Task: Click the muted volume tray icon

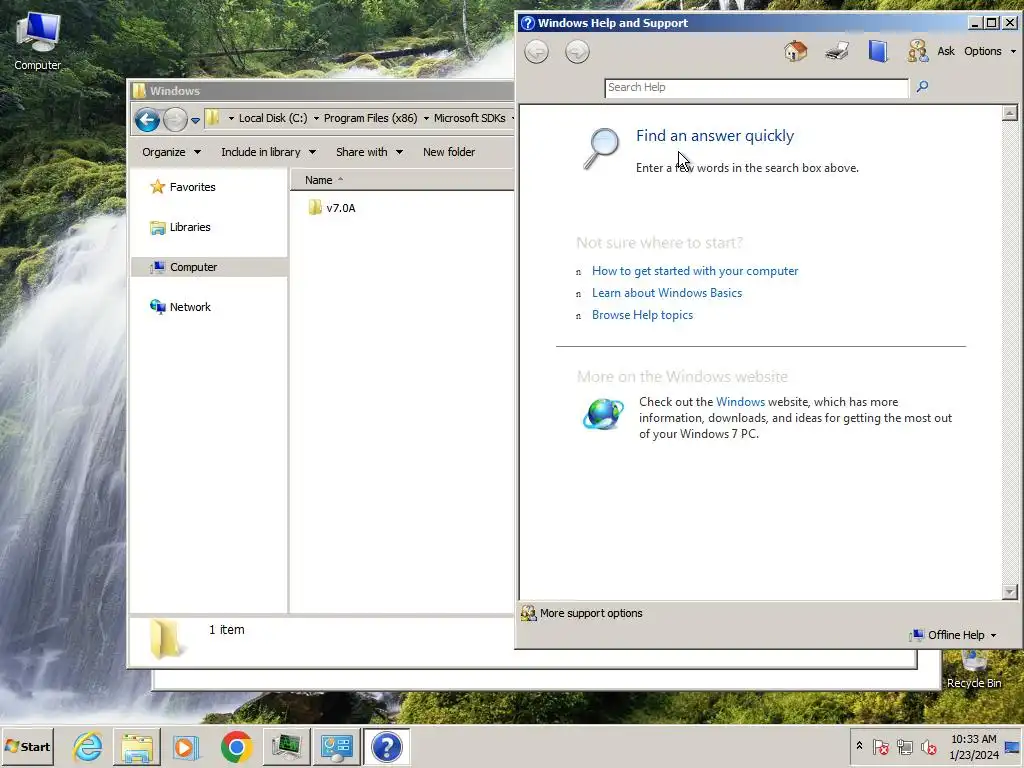Action: 929,746
